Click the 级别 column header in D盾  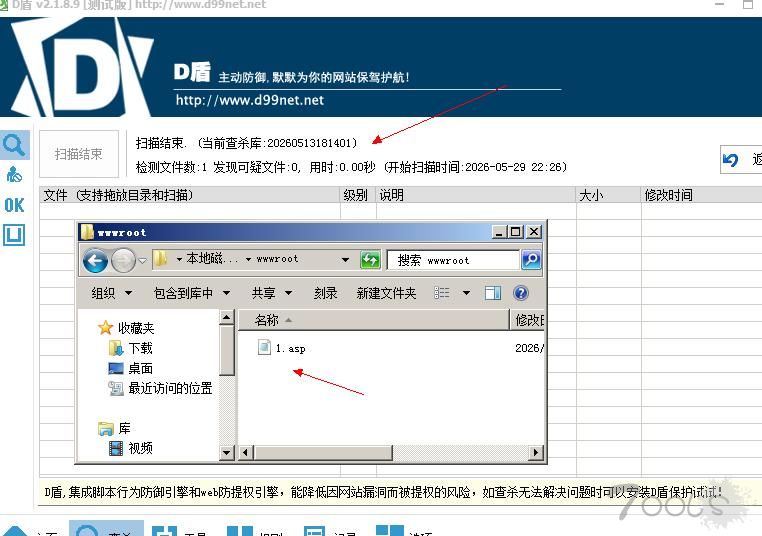[358, 195]
